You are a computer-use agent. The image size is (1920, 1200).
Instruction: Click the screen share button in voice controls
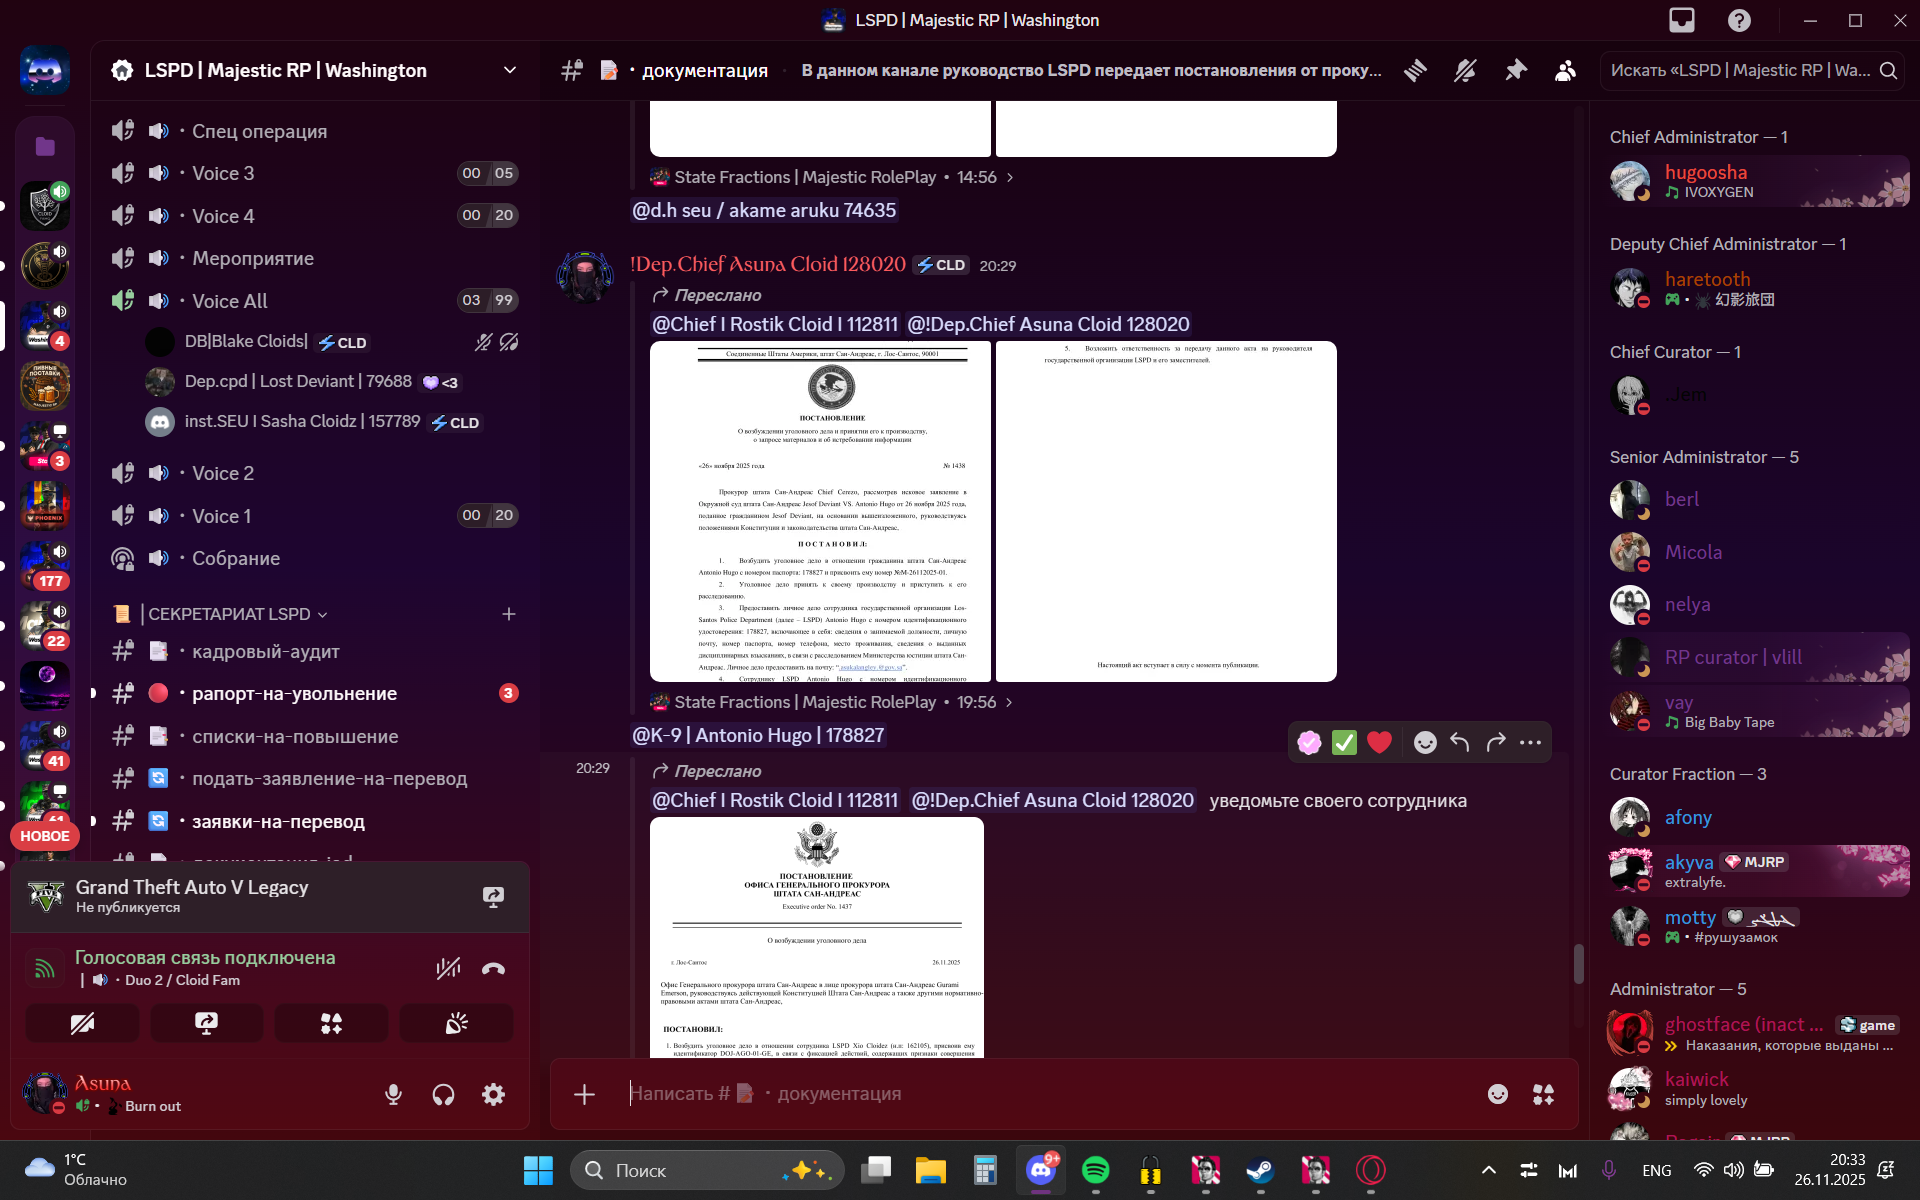206,1023
